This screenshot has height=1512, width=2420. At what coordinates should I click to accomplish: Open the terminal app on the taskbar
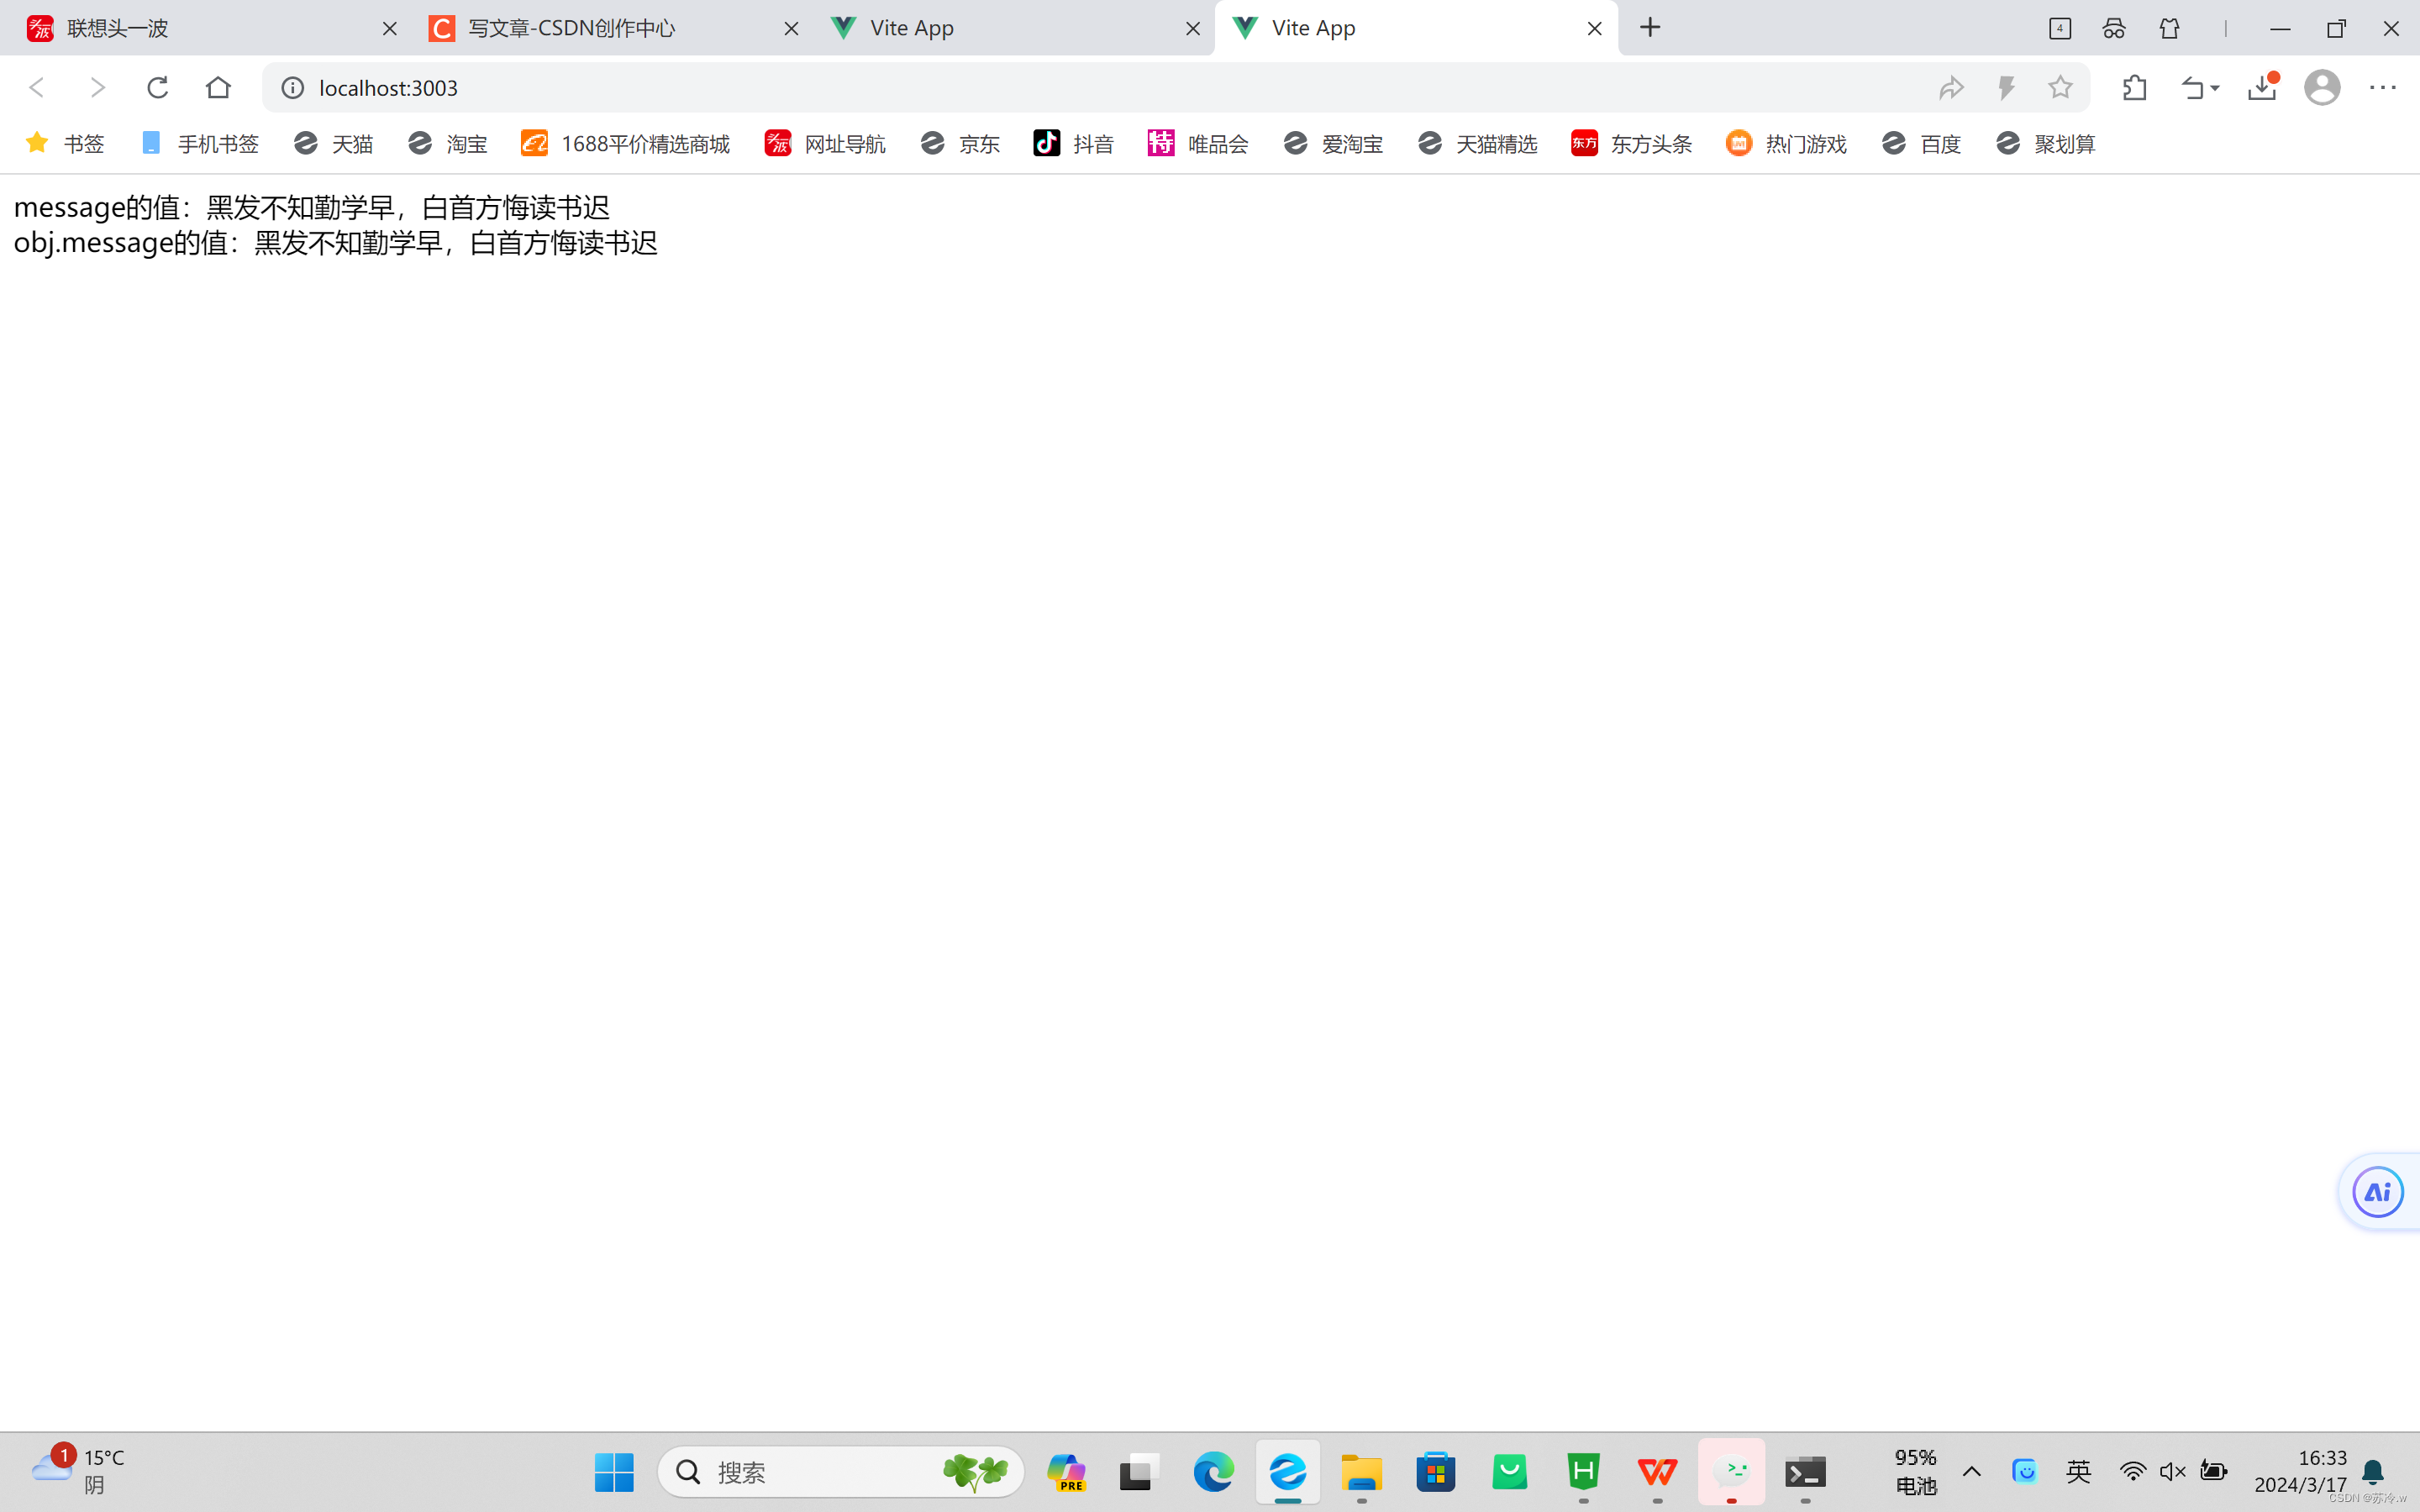[1805, 1472]
